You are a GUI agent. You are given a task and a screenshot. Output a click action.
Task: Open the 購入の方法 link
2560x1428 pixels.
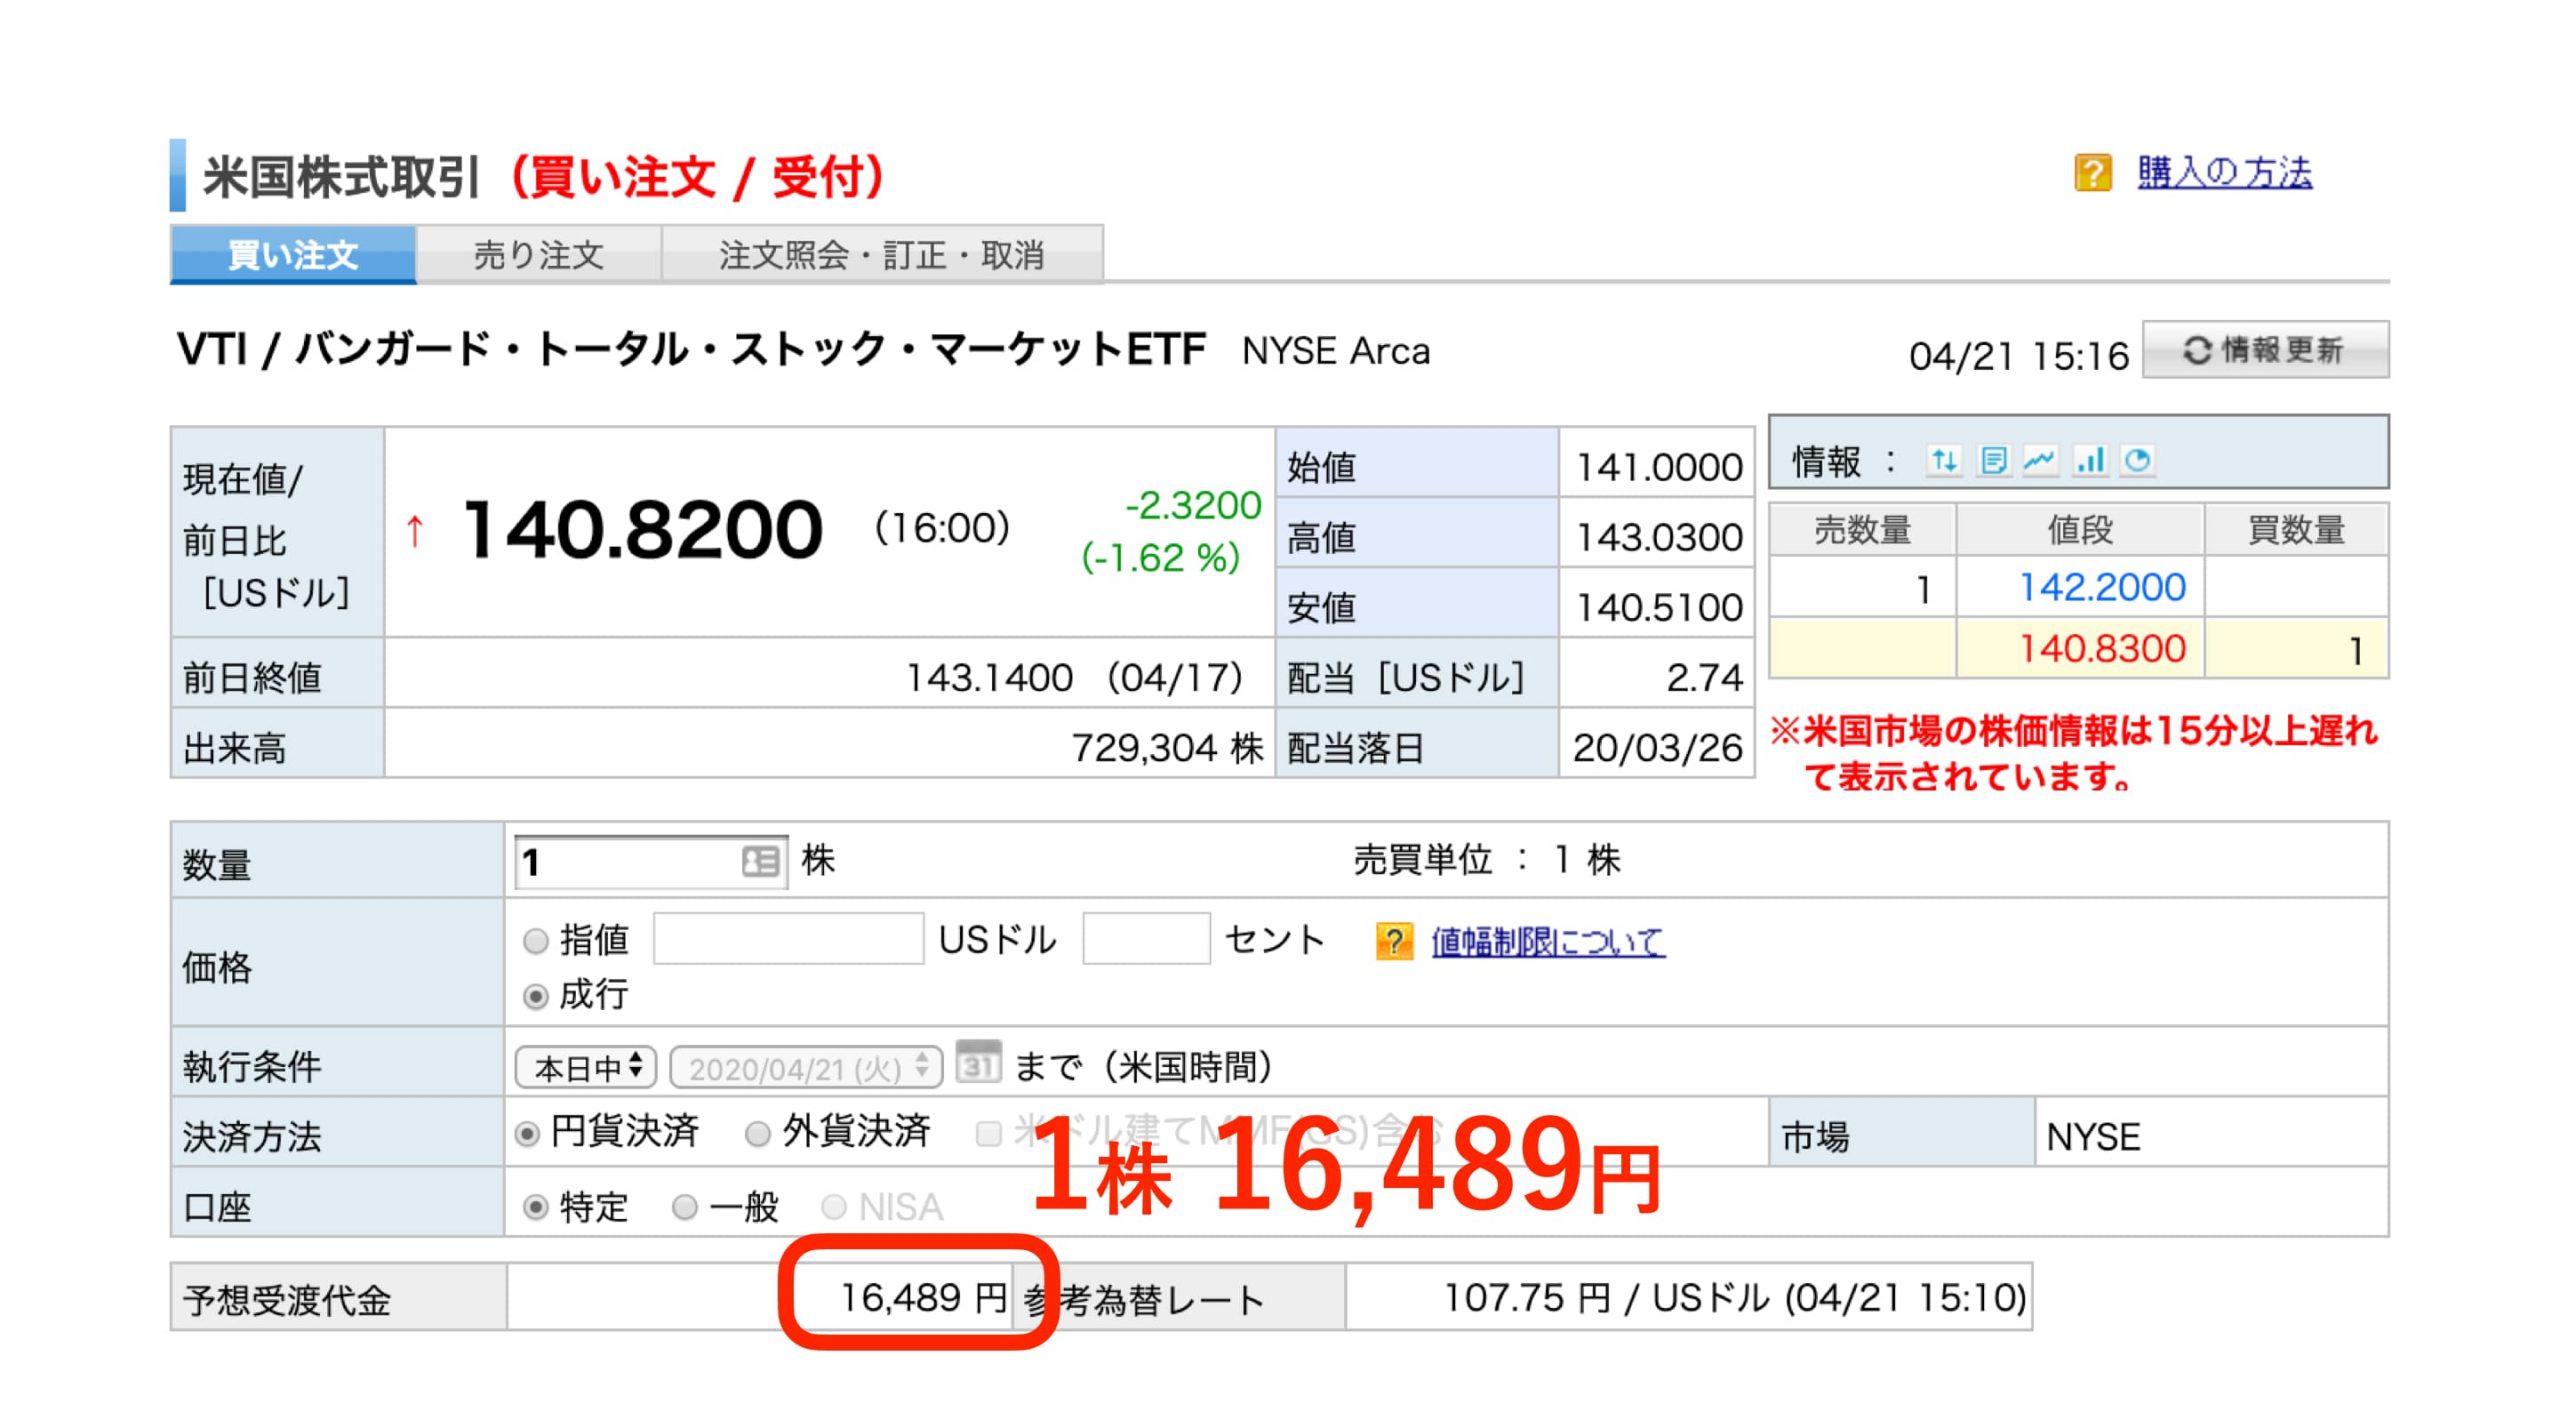coord(2225,173)
